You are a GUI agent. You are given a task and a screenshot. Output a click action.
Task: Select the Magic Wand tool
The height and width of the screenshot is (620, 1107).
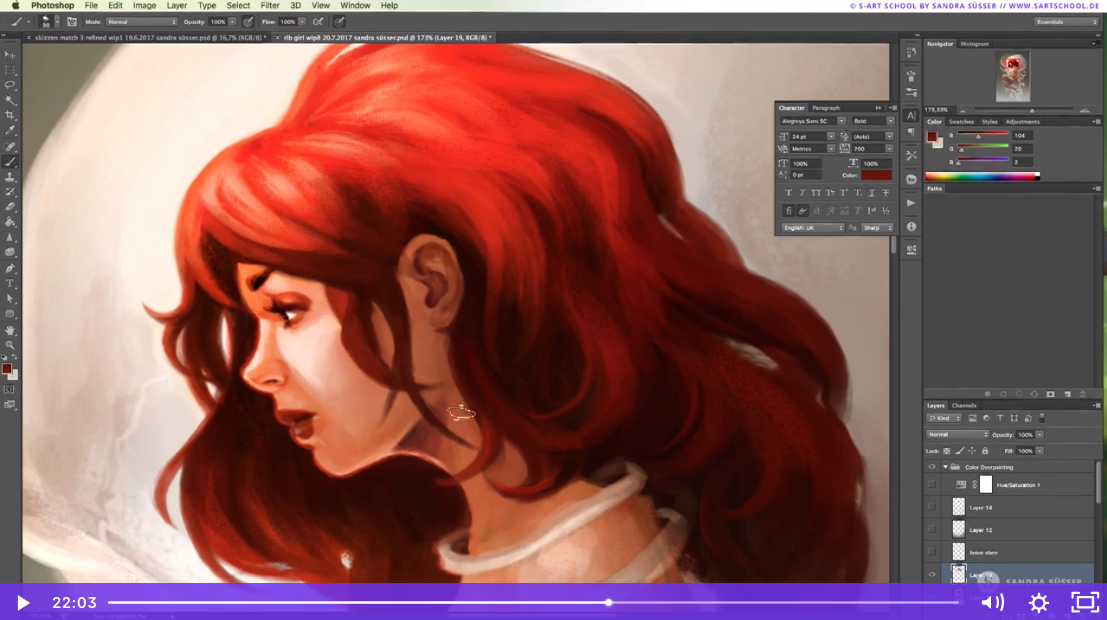10,100
